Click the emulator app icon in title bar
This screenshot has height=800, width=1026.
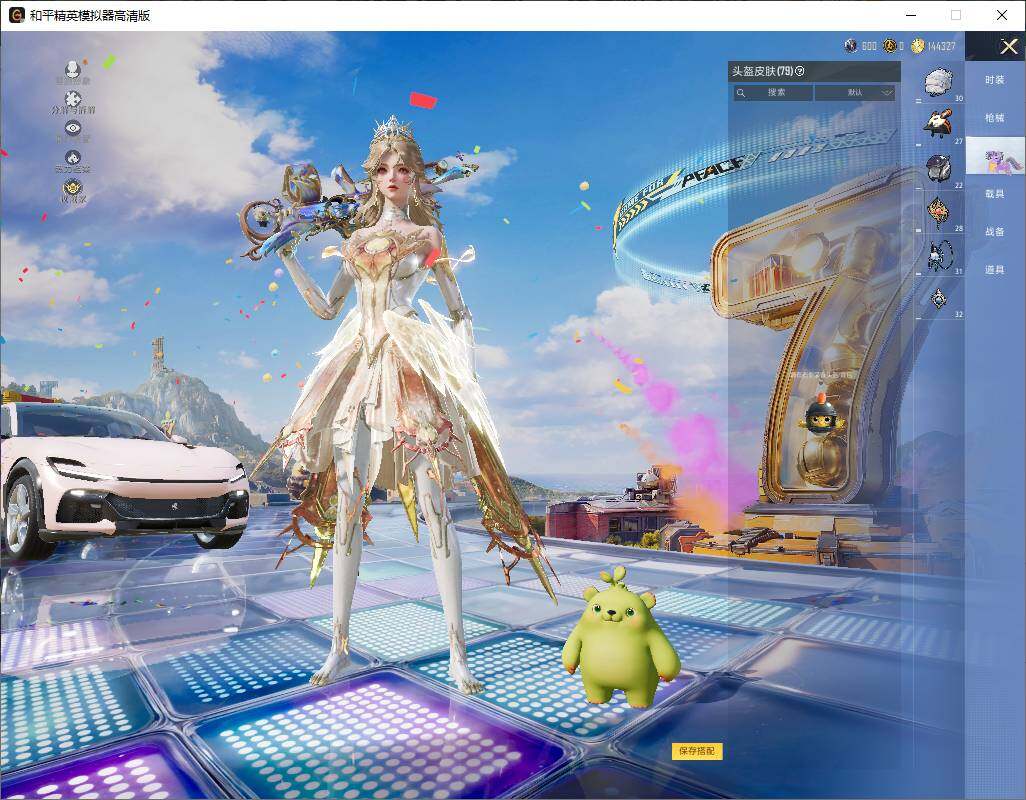click(x=16, y=15)
